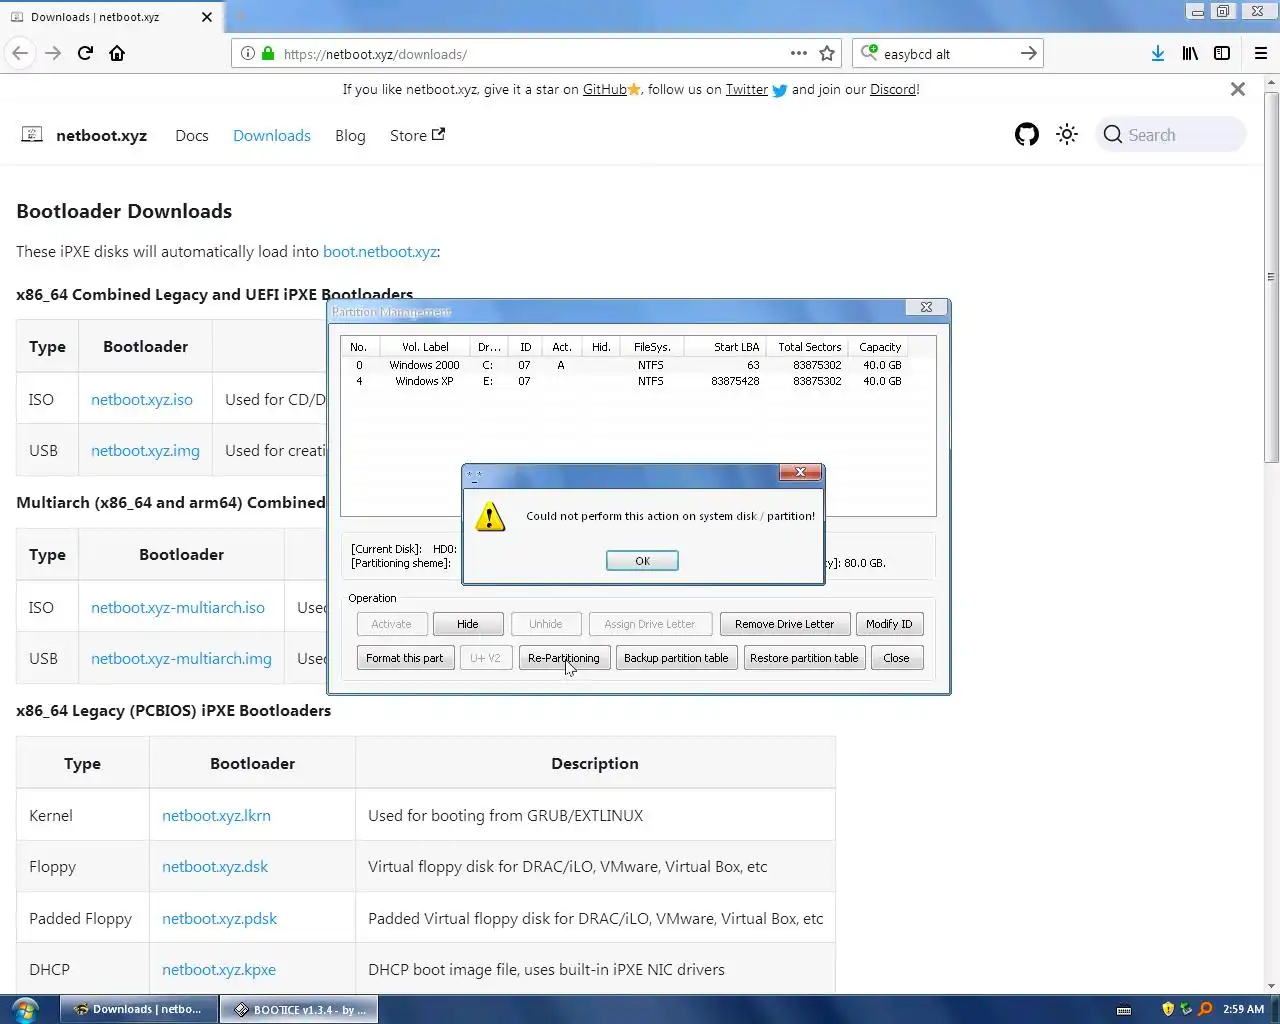Switch to Downloads taskbar button

click(138, 1009)
